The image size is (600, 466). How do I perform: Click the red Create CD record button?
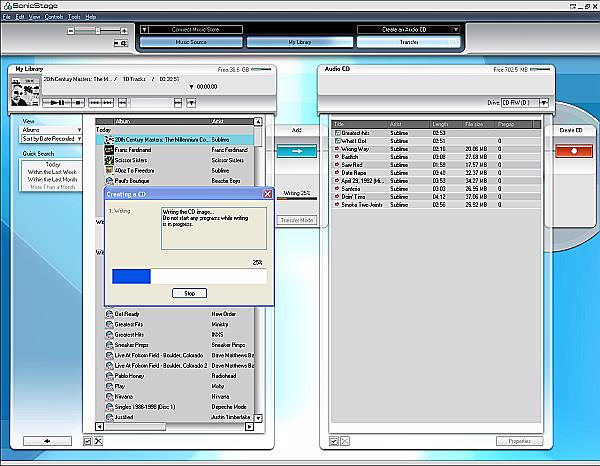572,150
